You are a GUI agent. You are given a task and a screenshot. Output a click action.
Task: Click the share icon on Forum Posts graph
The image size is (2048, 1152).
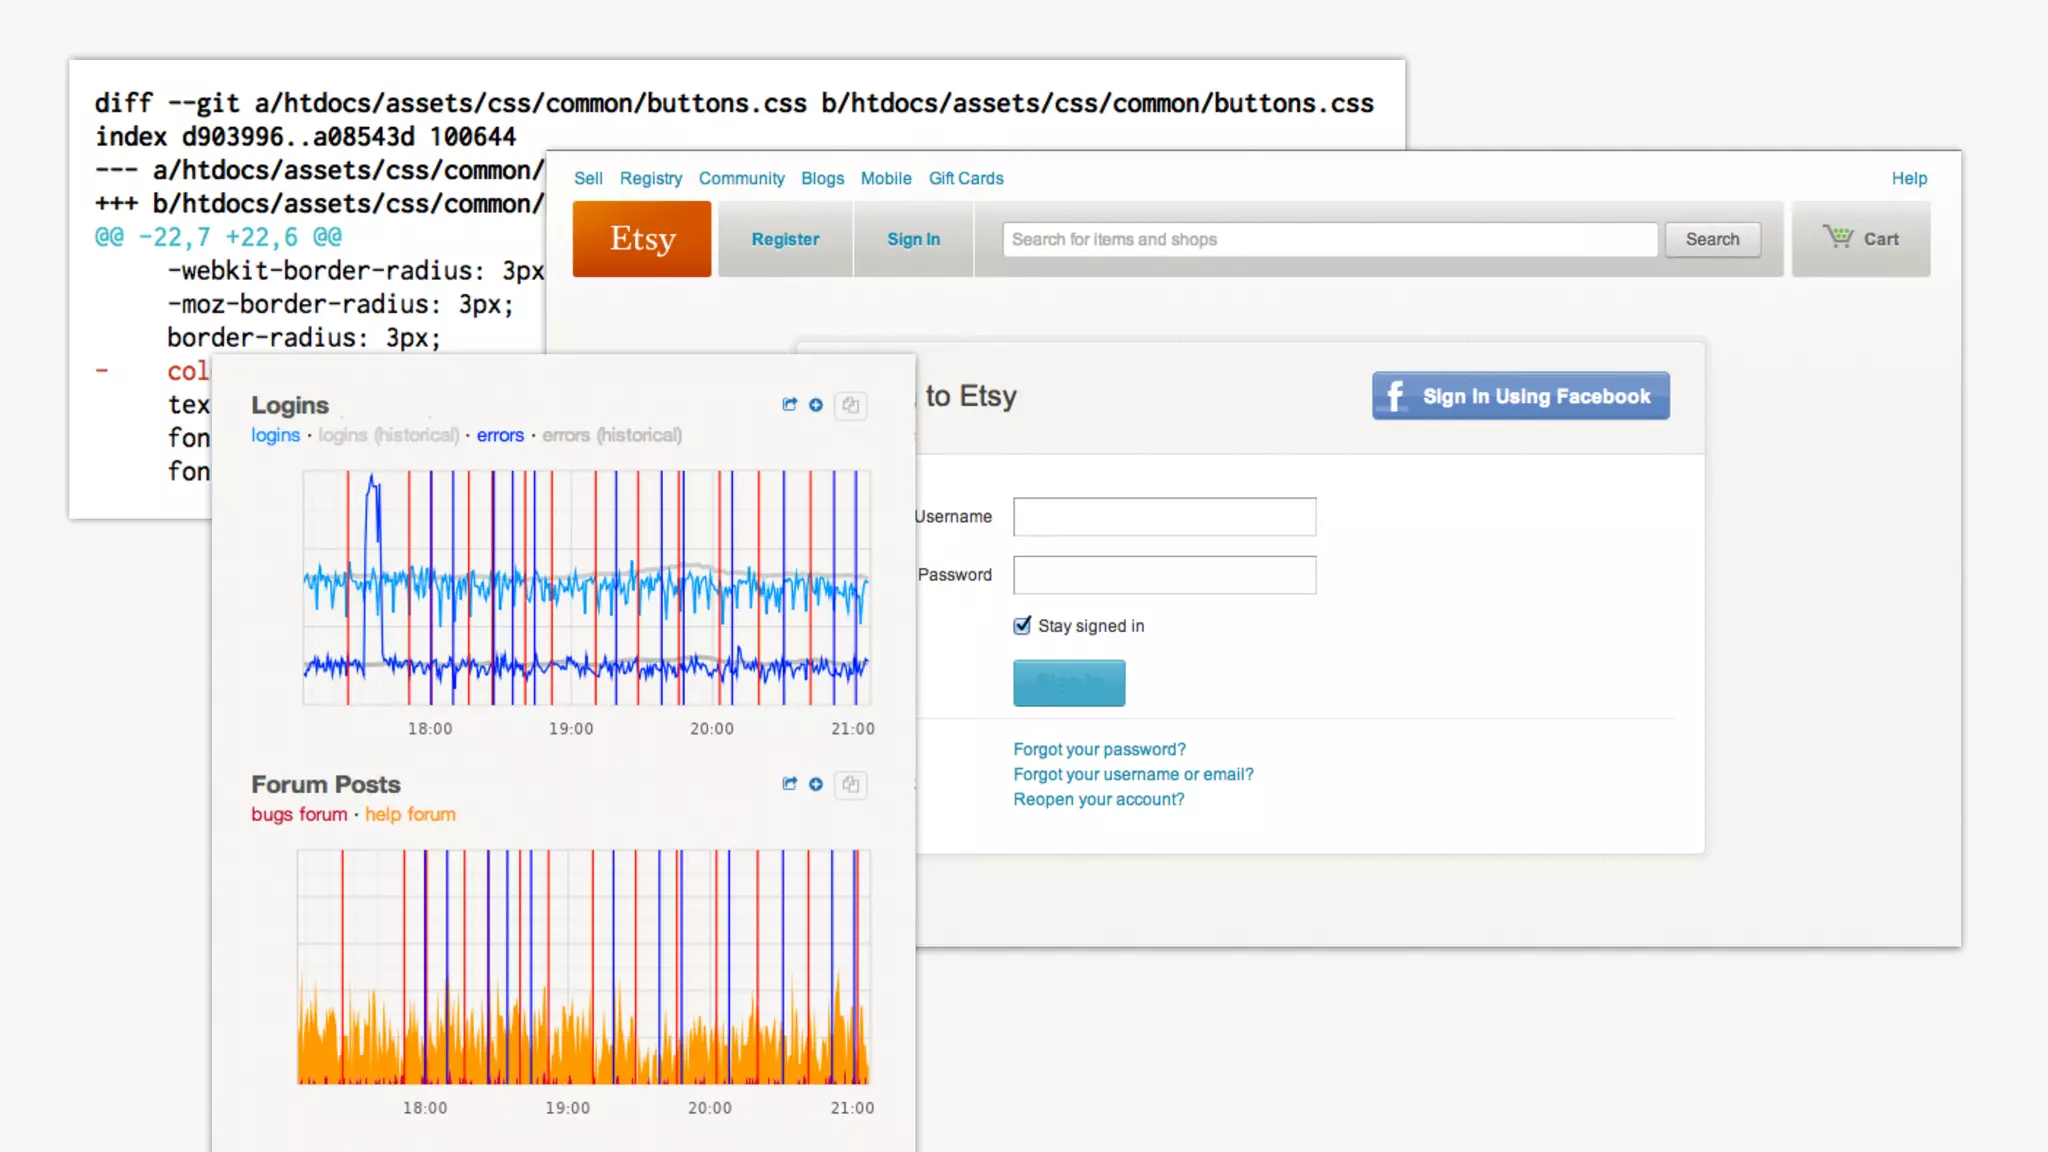pyautogui.click(x=789, y=784)
